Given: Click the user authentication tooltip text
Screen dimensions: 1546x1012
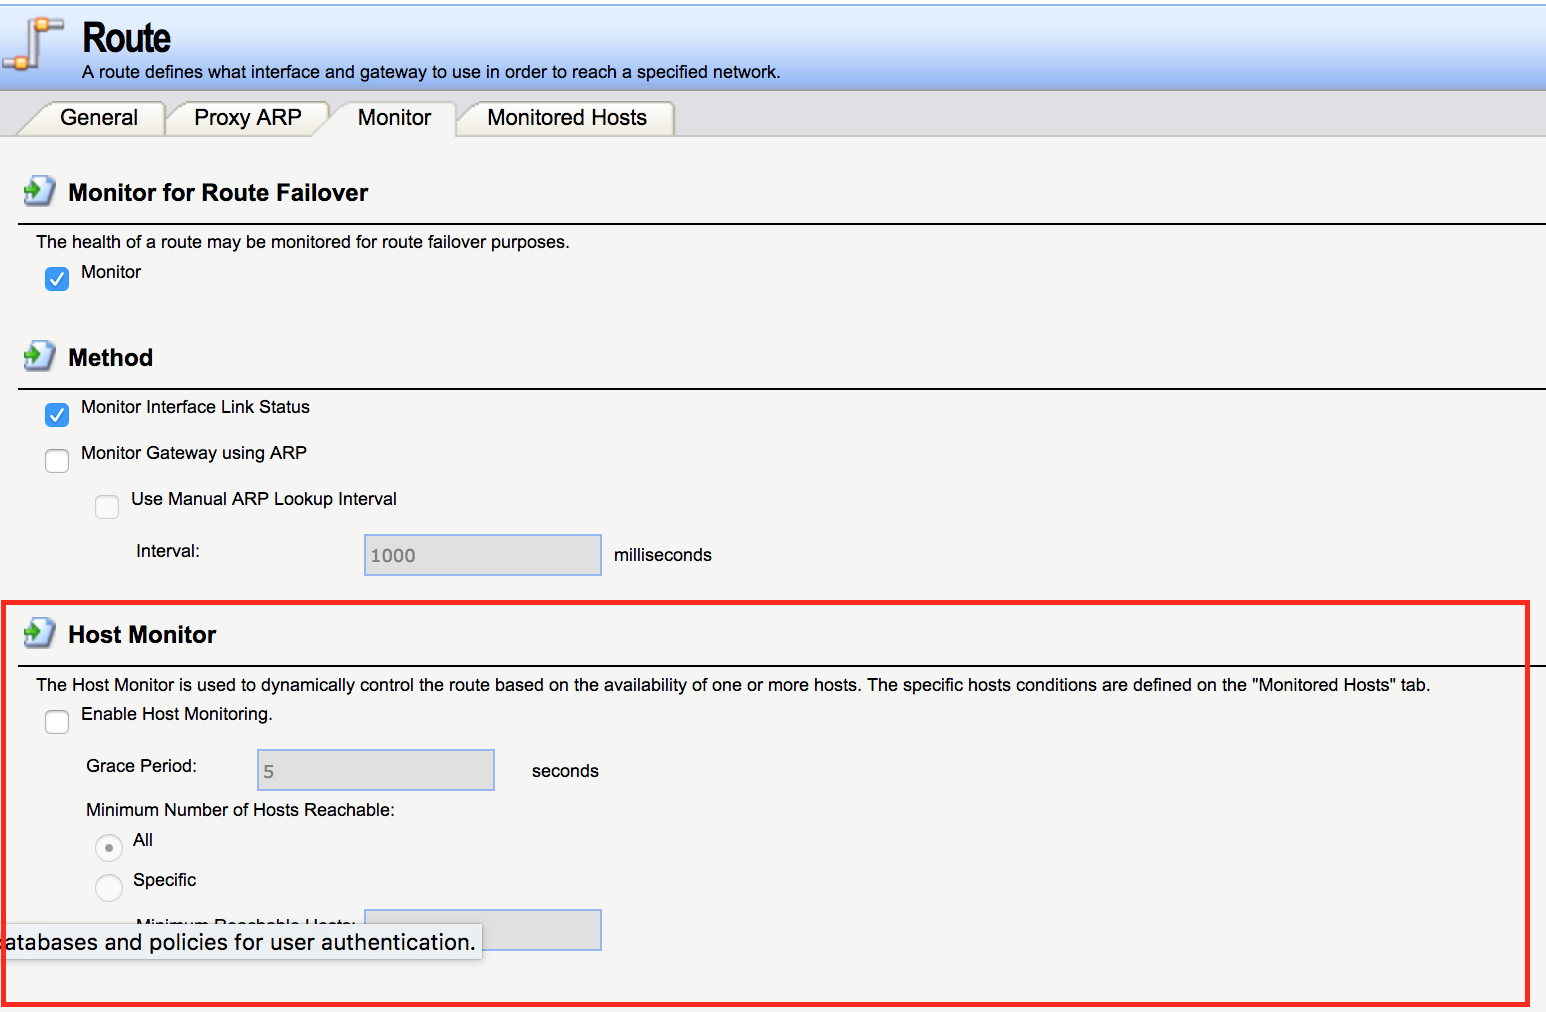Looking at the screenshot, I should pos(240,942).
